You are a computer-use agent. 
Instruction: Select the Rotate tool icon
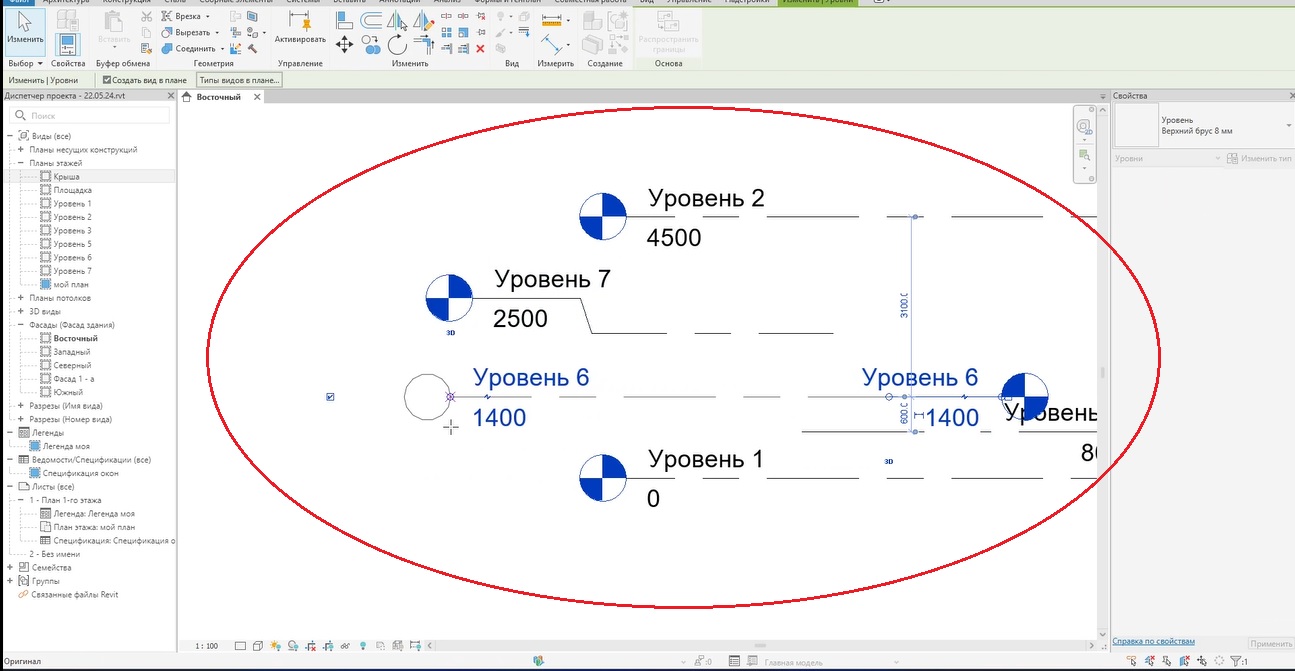pyautogui.click(x=397, y=44)
